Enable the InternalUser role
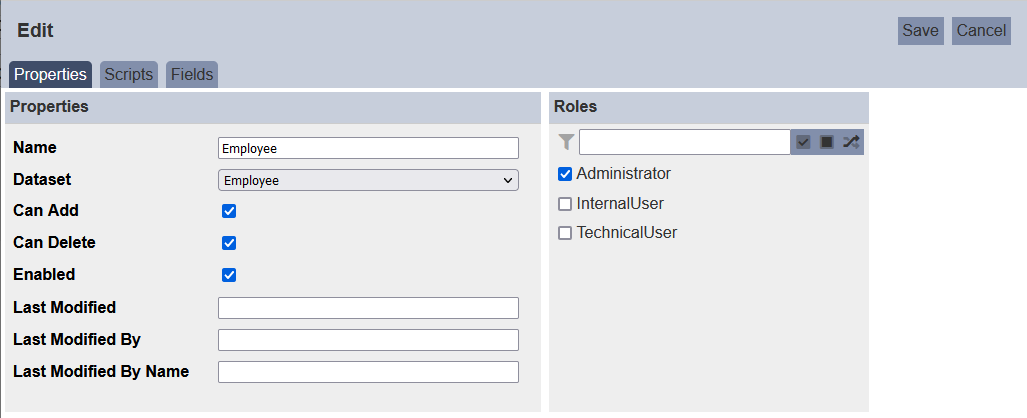This screenshot has height=418, width=1027. pos(565,204)
